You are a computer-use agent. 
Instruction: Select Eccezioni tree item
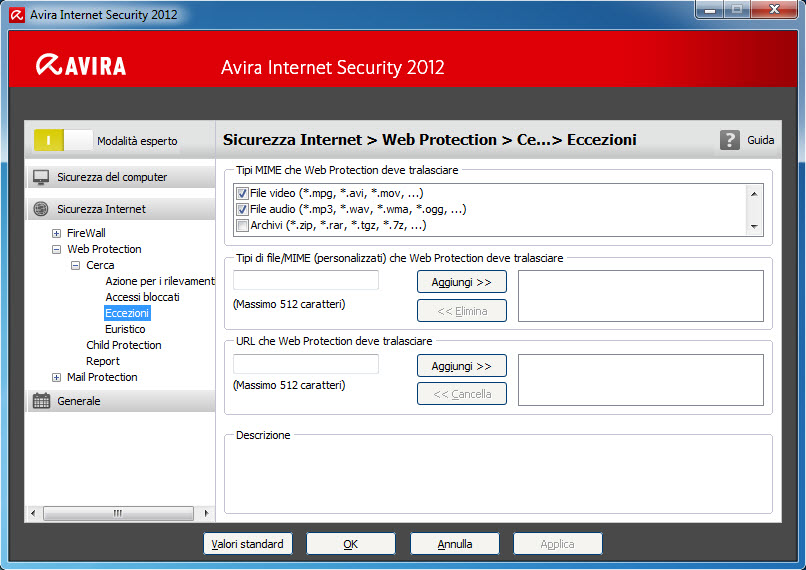(127, 313)
